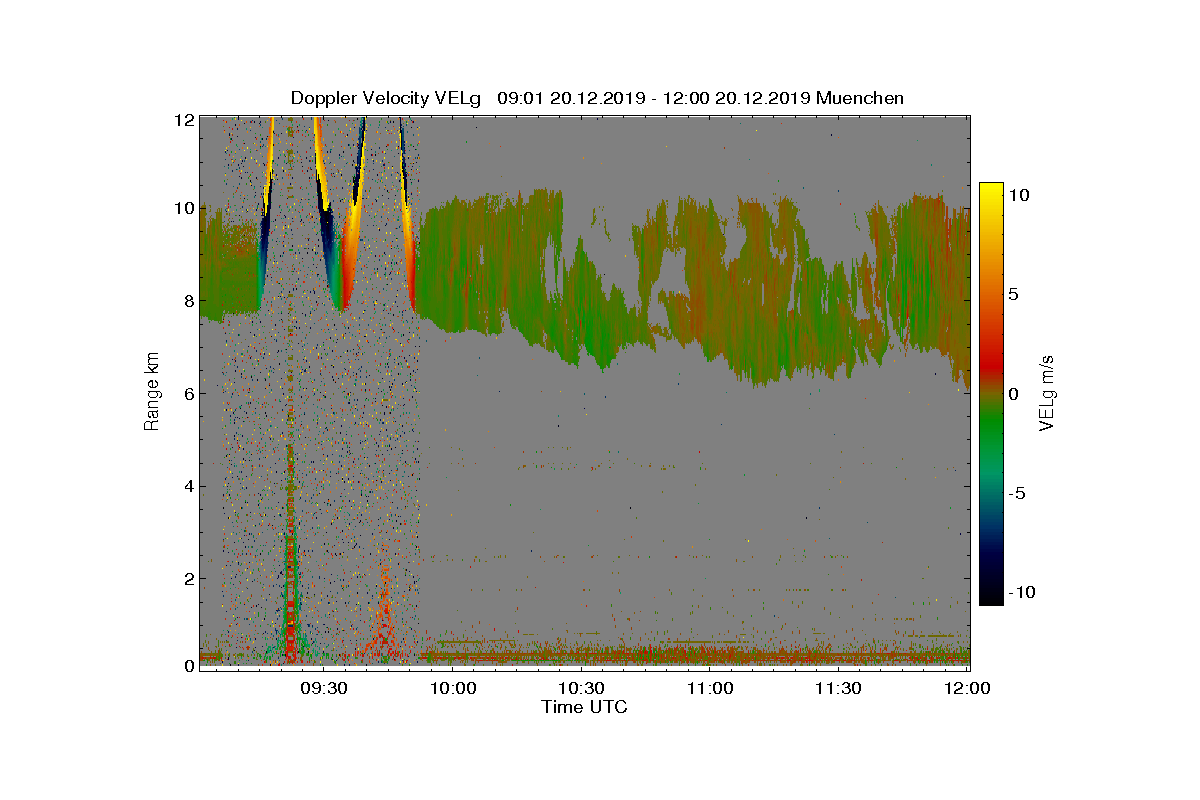Screen dimensions: 1200x800
Task: Click the 'Time UTC' axis label
Action: point(584,707)
